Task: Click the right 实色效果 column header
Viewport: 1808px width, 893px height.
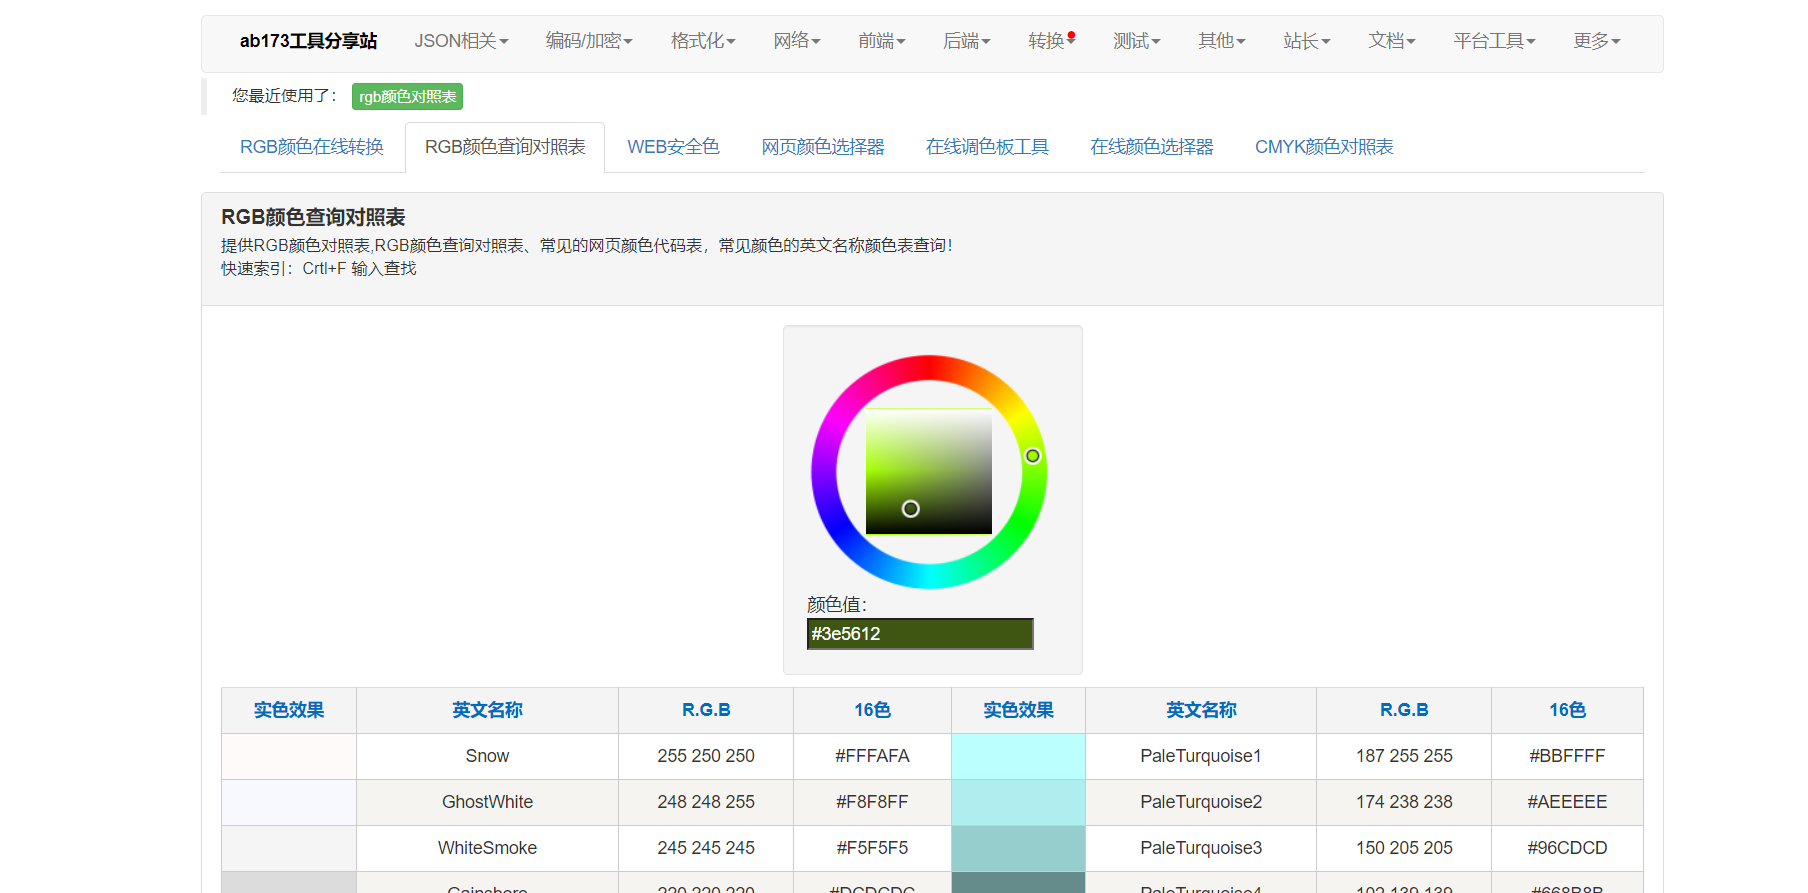Action: click(1018, 710)
